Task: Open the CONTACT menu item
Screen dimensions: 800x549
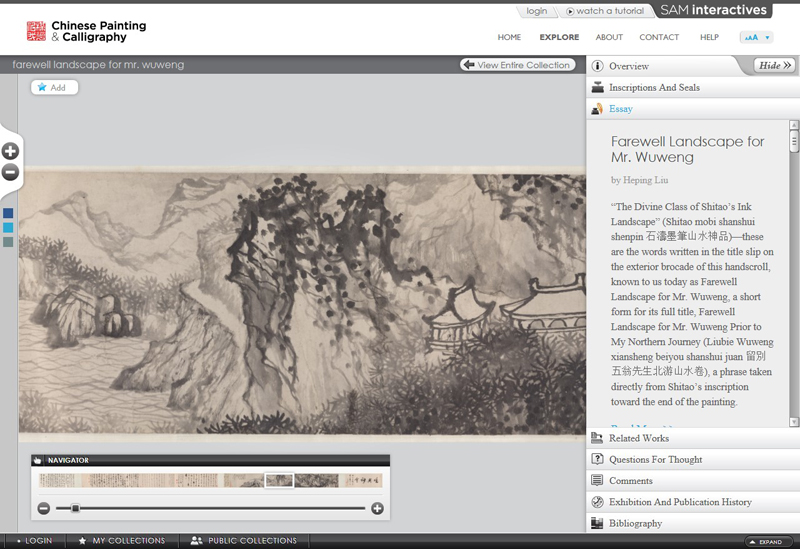Action: [x=659, y=37]
